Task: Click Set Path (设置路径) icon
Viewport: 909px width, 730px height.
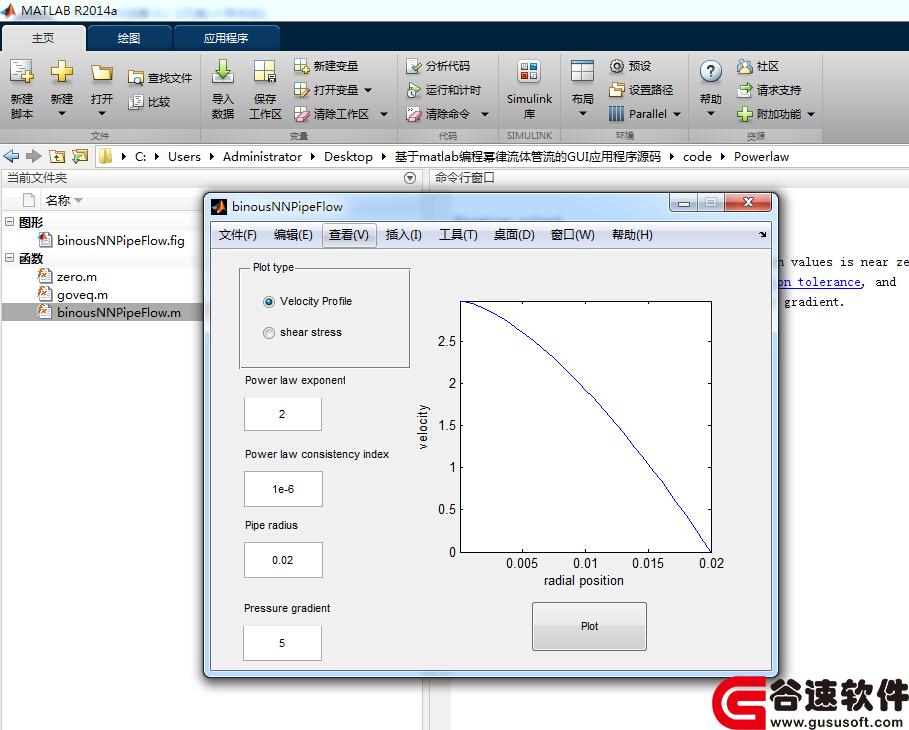Action: 617,90
